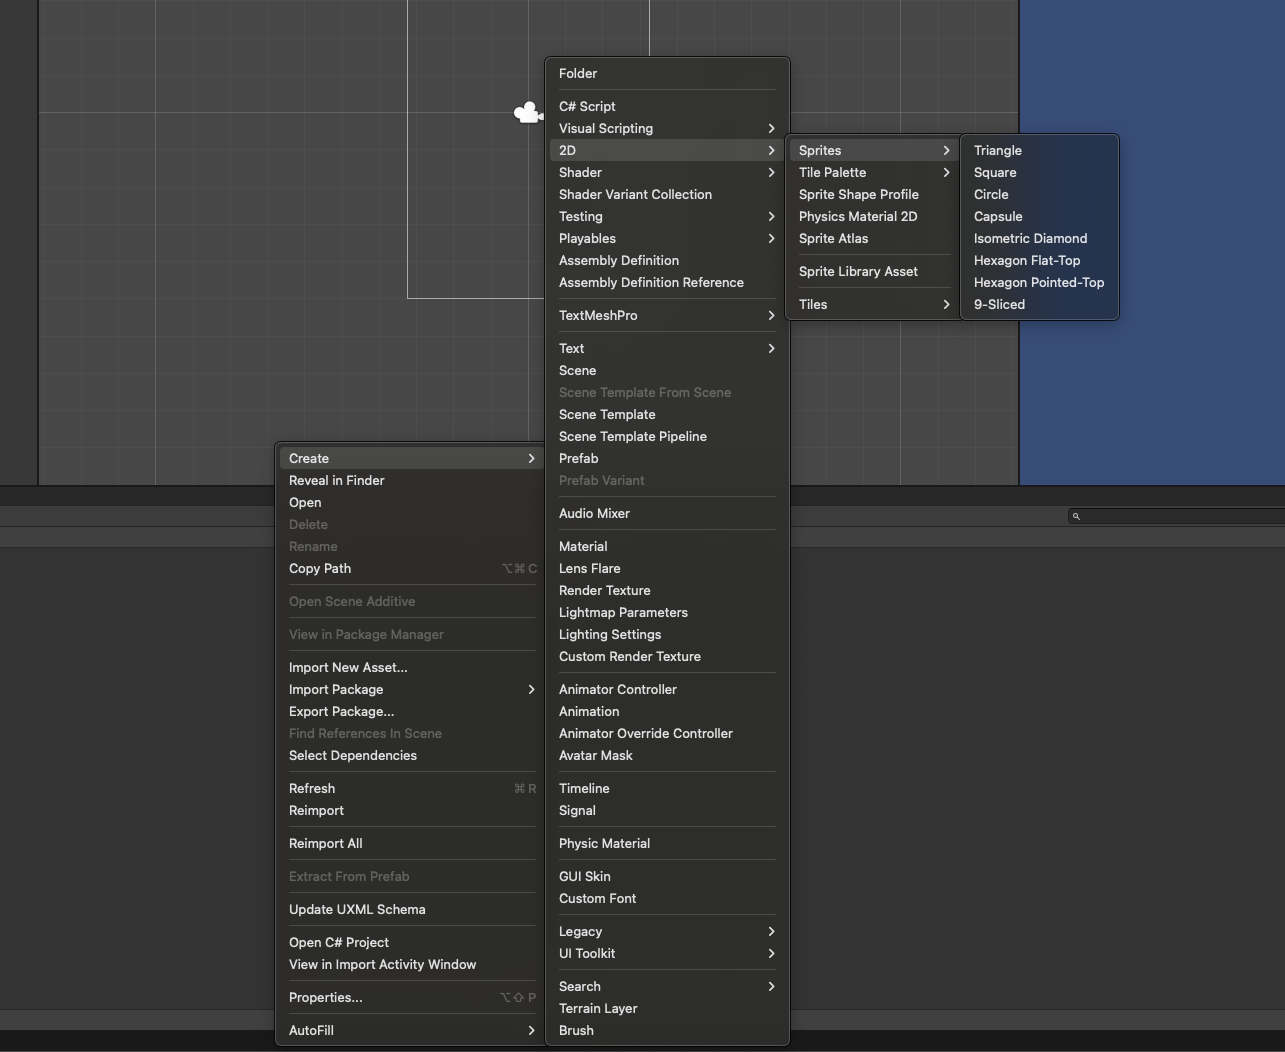This screenshot has height=1052, width=1285.
Task: Choose Sprite Atlas entry
Action: 873,238
